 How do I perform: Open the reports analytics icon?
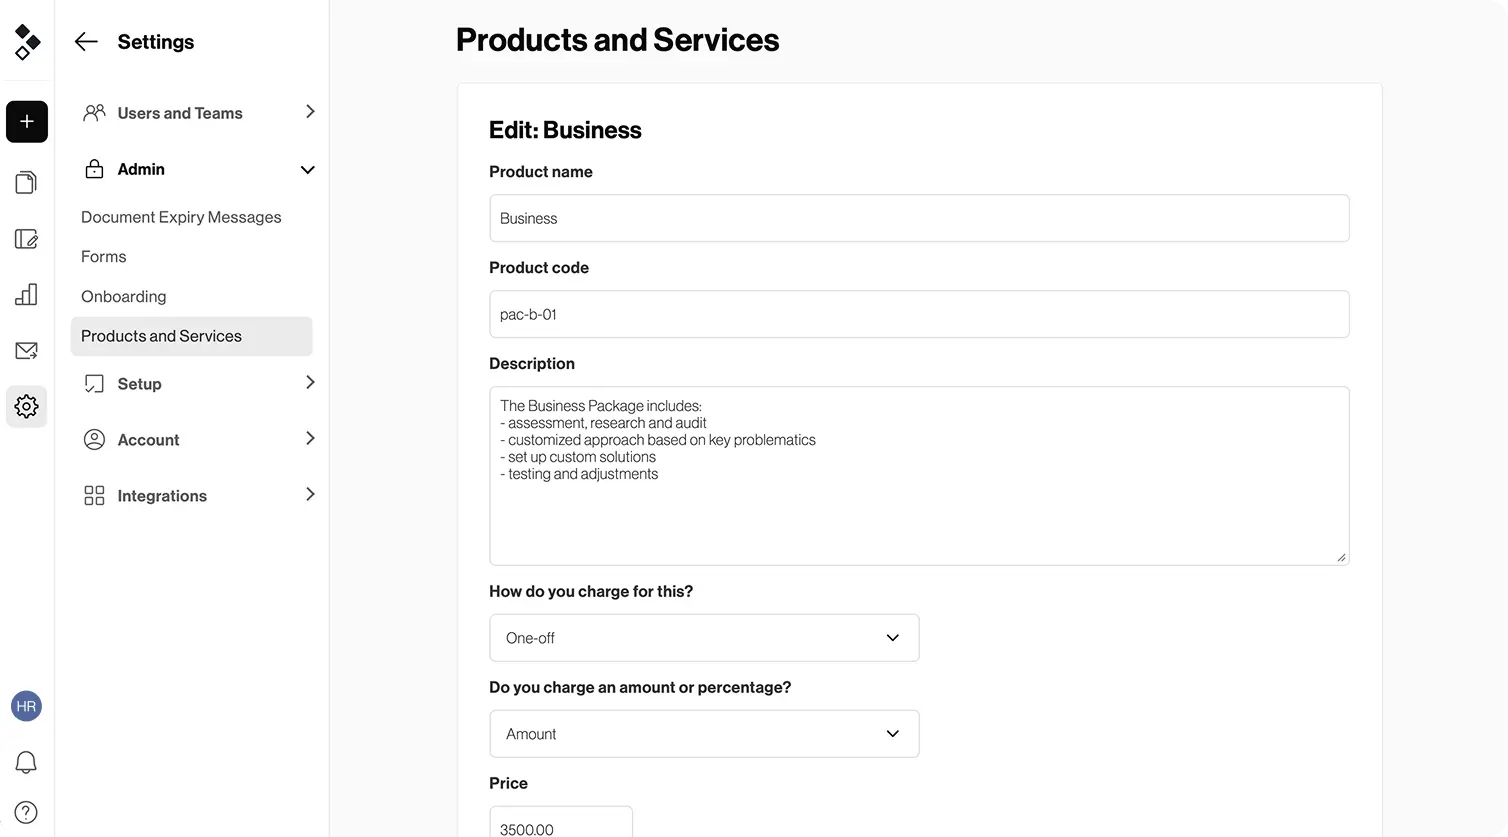tap(26, 294)
